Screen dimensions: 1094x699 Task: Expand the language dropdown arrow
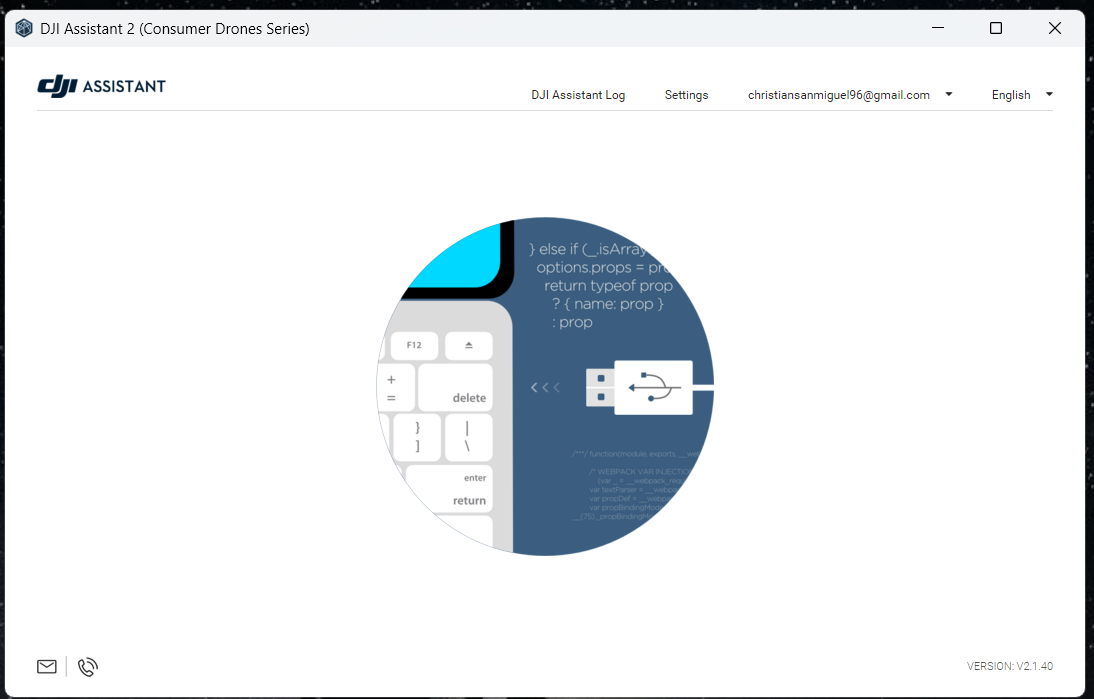[x=1049, y=94]
